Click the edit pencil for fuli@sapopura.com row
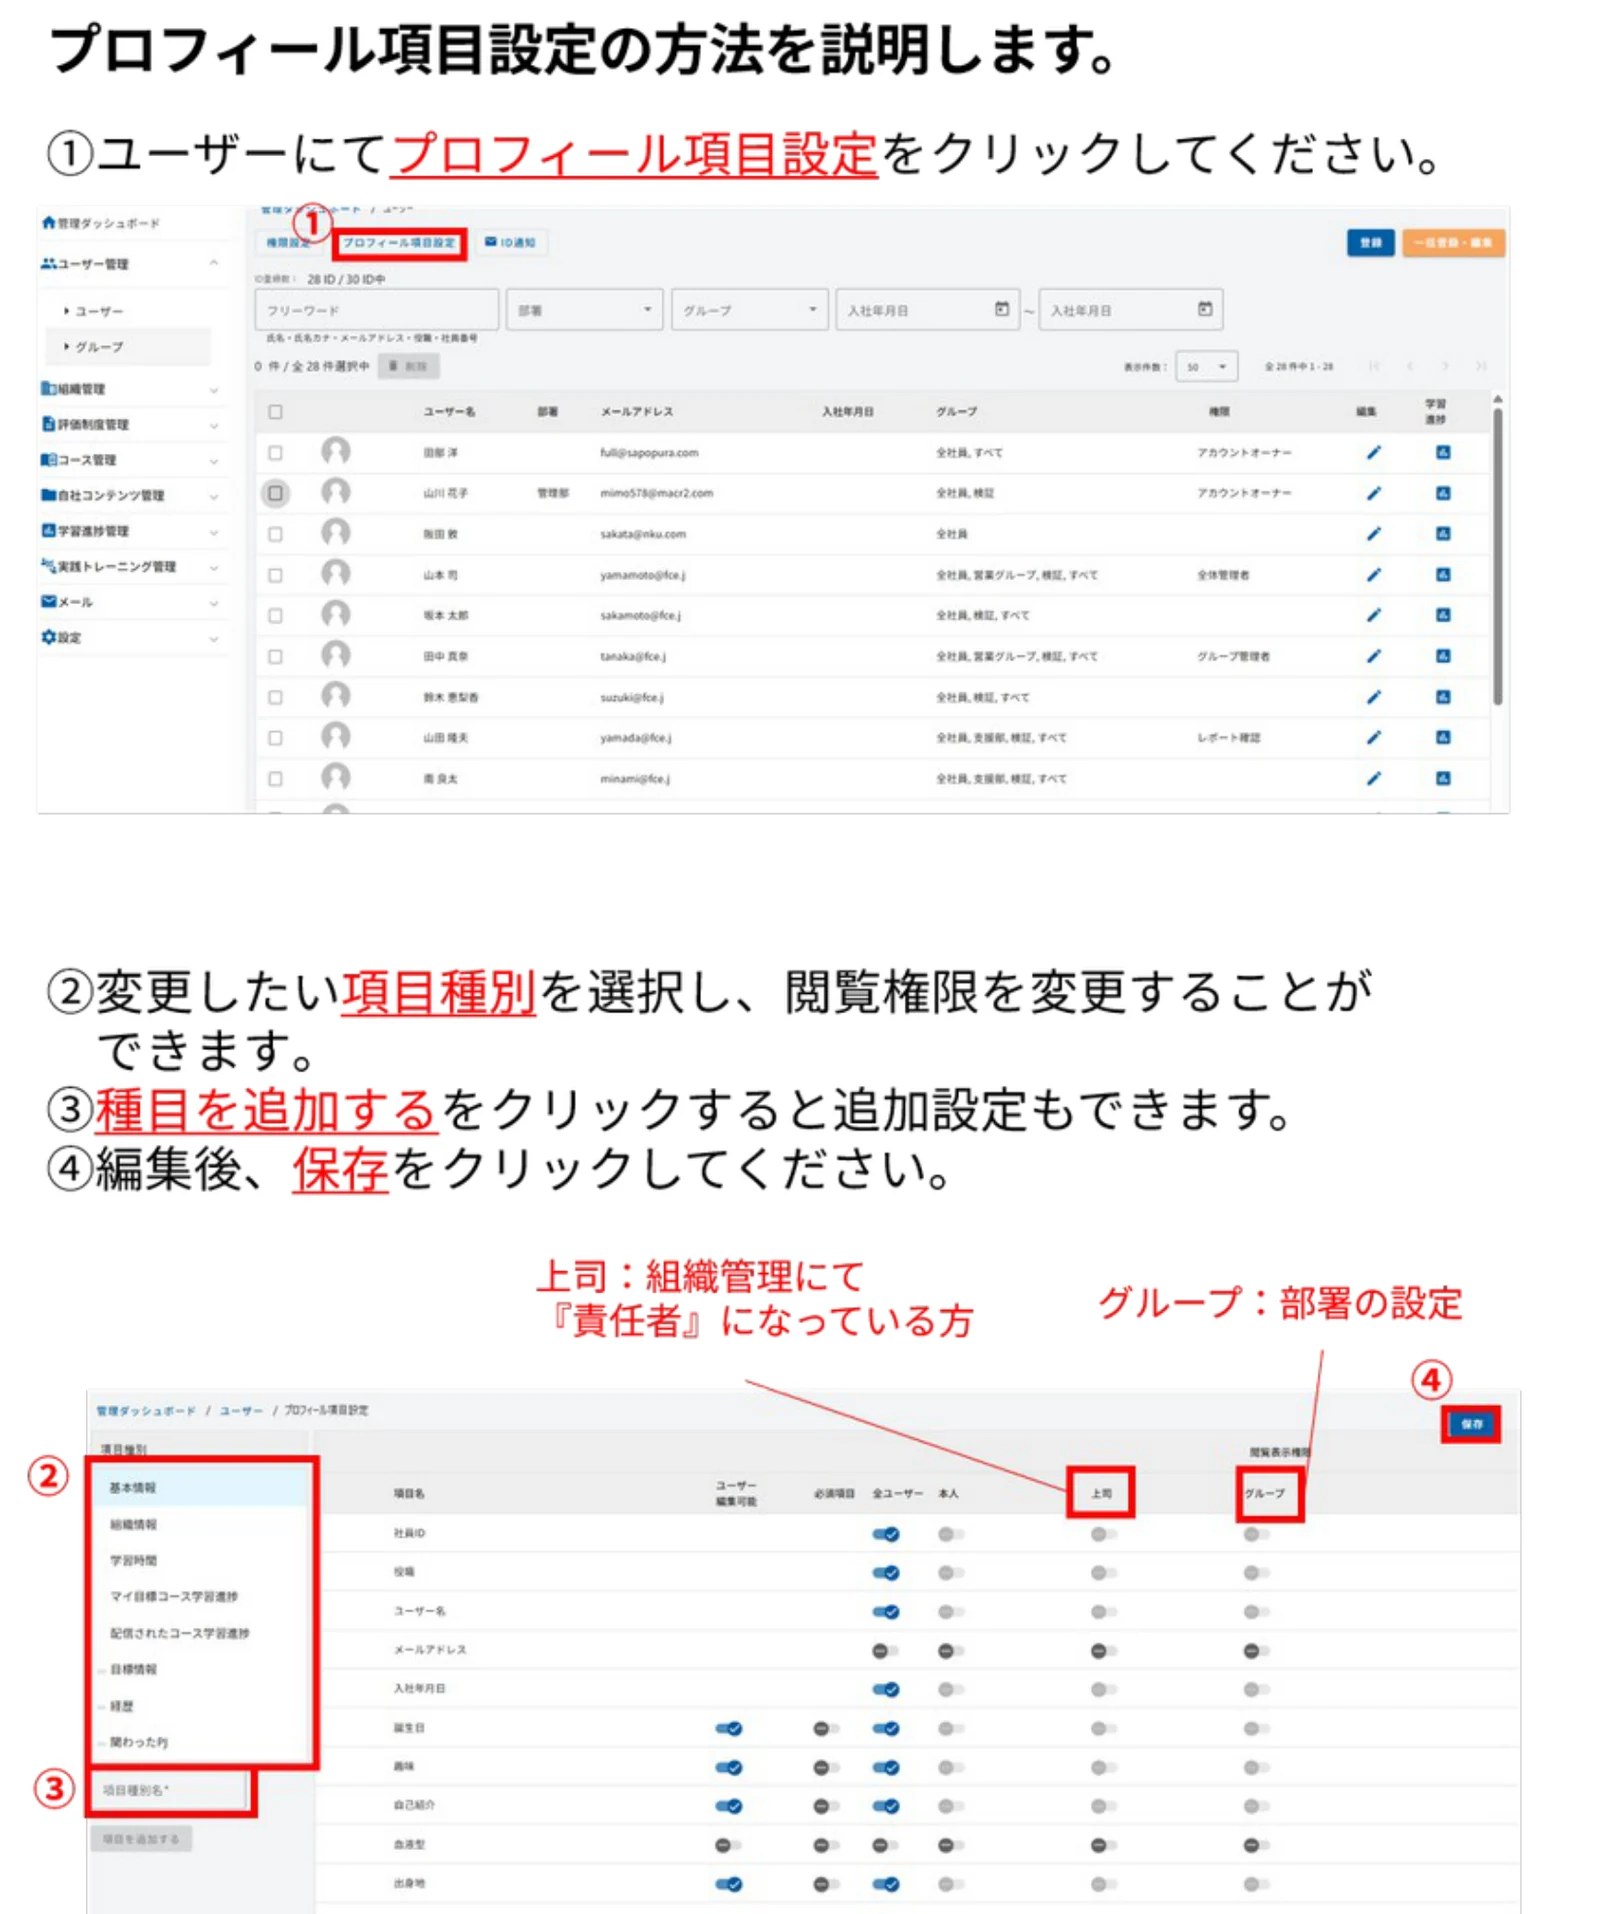The image size is (1600, 1914). coord(1373,453)
